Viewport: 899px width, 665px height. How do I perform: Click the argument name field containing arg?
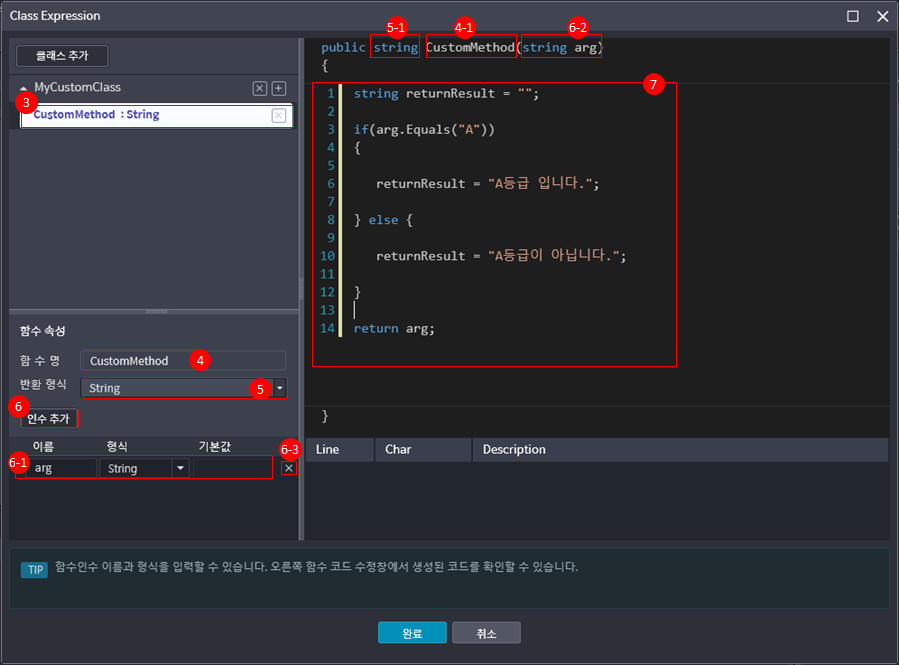(62, 468)
